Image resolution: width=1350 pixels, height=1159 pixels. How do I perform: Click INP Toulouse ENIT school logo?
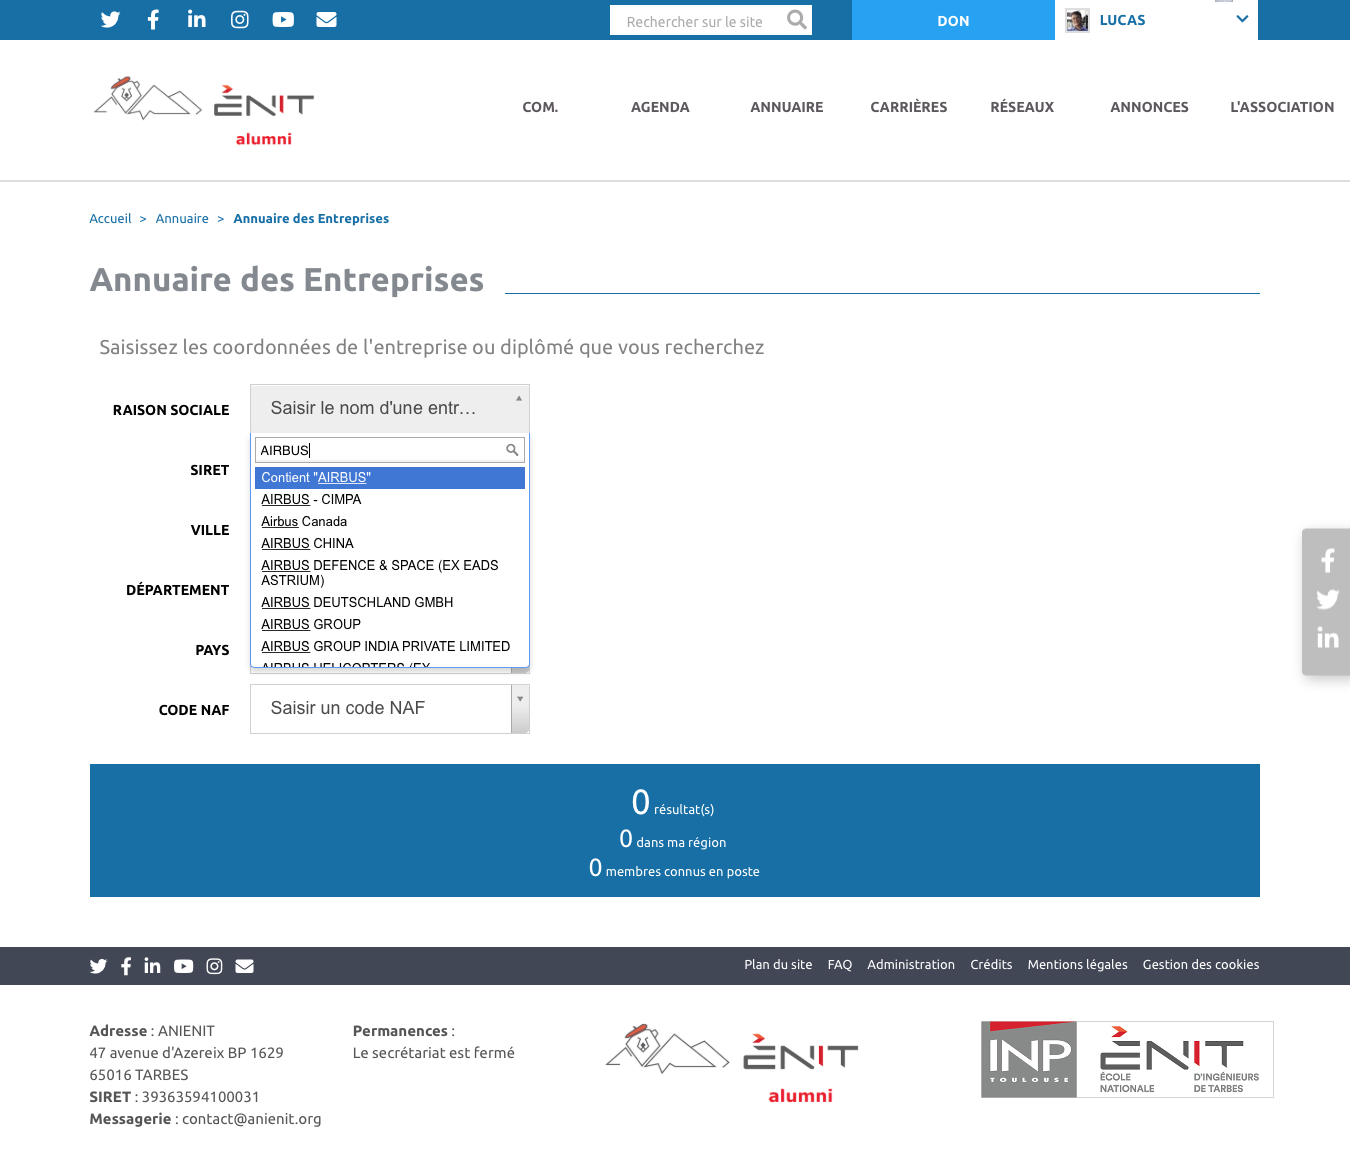1127,1059
